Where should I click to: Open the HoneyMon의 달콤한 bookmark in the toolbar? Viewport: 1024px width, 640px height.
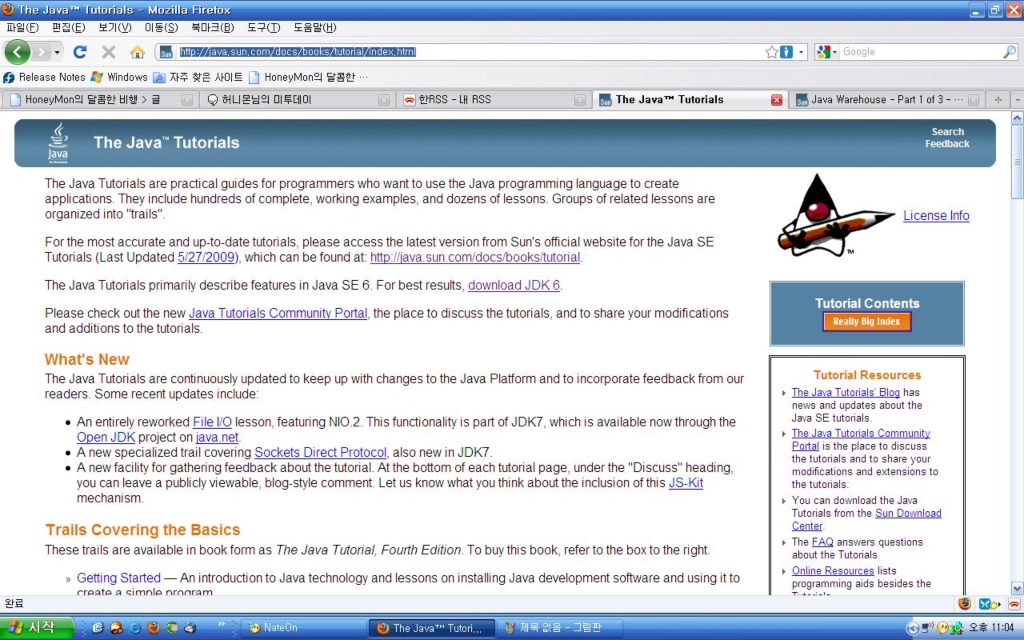coord(308,77)
